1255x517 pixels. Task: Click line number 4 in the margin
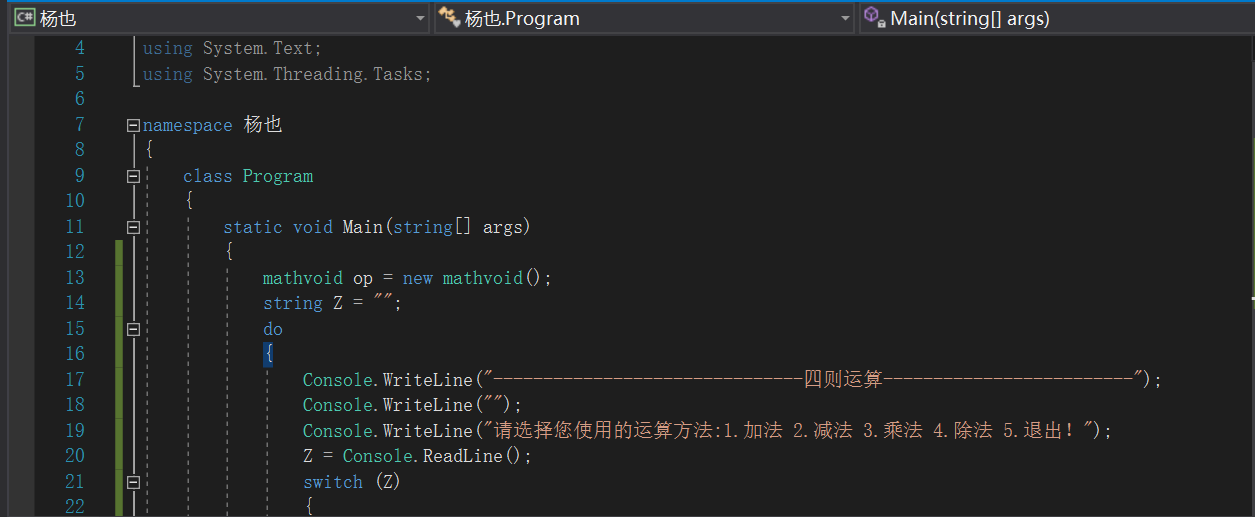pyautogui.click(x=80, y=48)
